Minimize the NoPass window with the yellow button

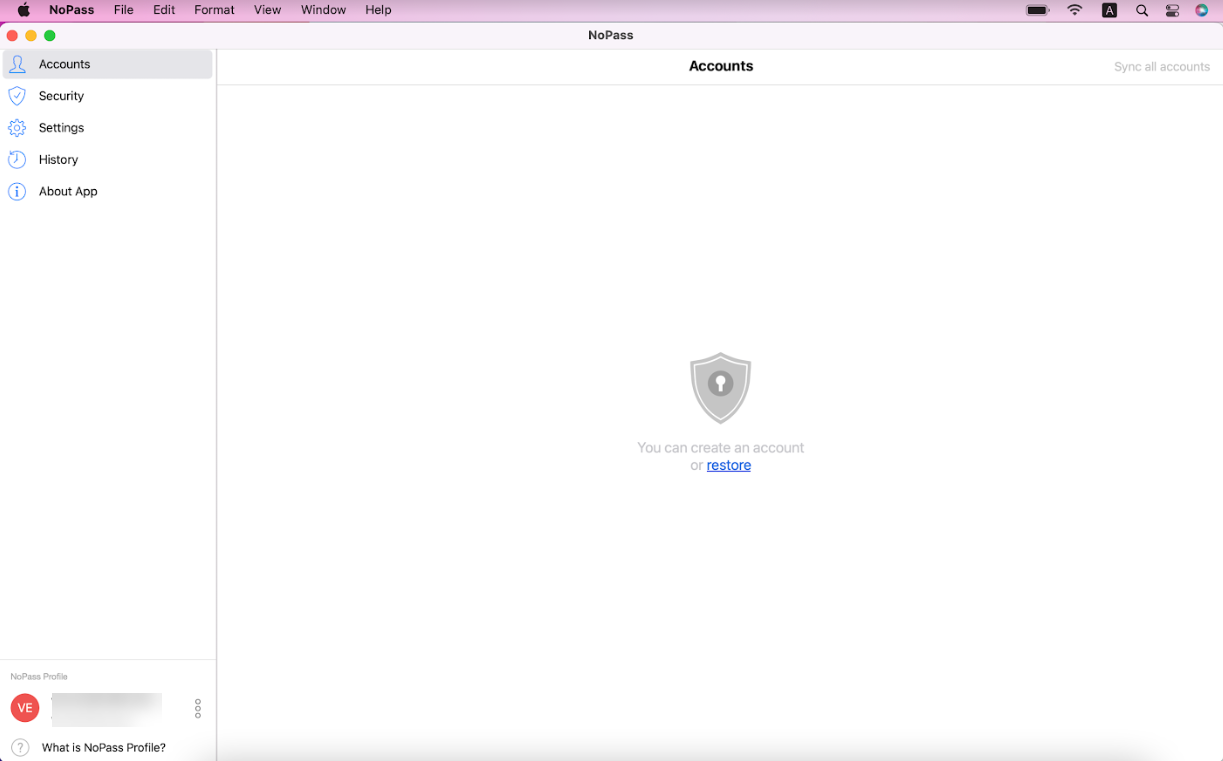pyautogui.click(x=31, y=36)
